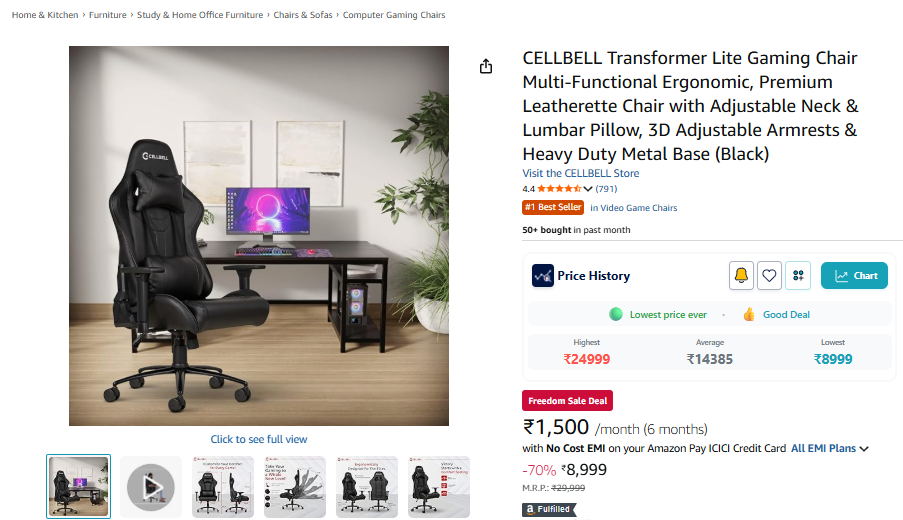The height and width of the screenshot is (520, 903).
Task: Click the in Video Game Chairs link
Action: tap(633, 208)
